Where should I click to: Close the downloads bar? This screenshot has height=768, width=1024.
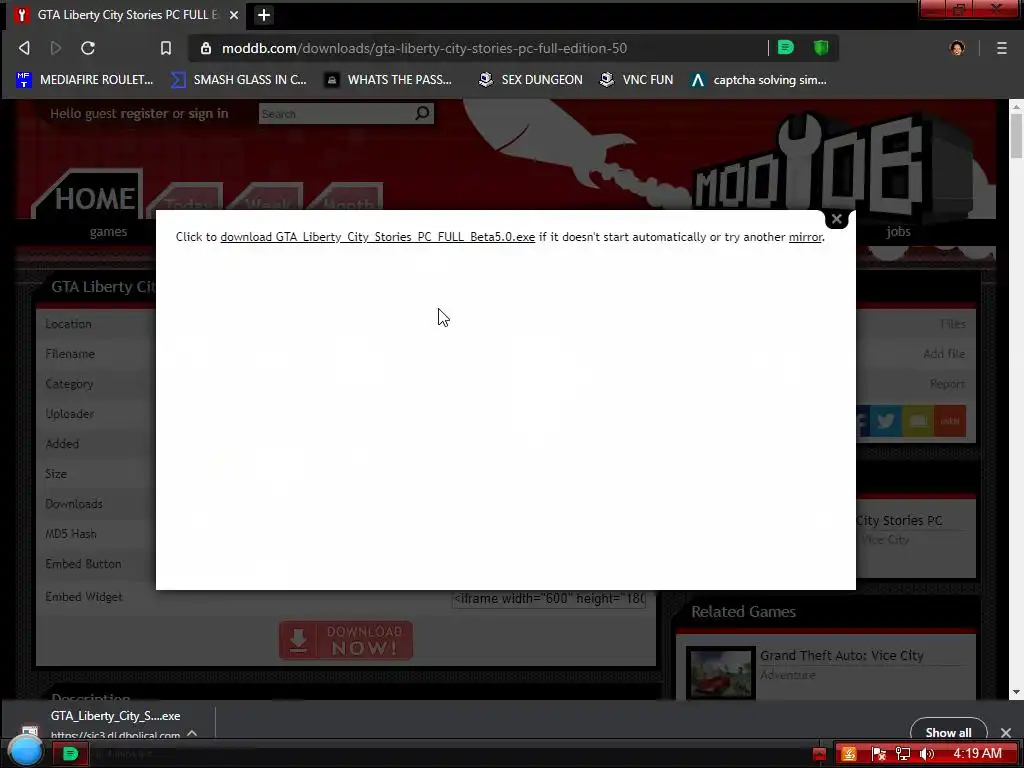(1006, 733)
